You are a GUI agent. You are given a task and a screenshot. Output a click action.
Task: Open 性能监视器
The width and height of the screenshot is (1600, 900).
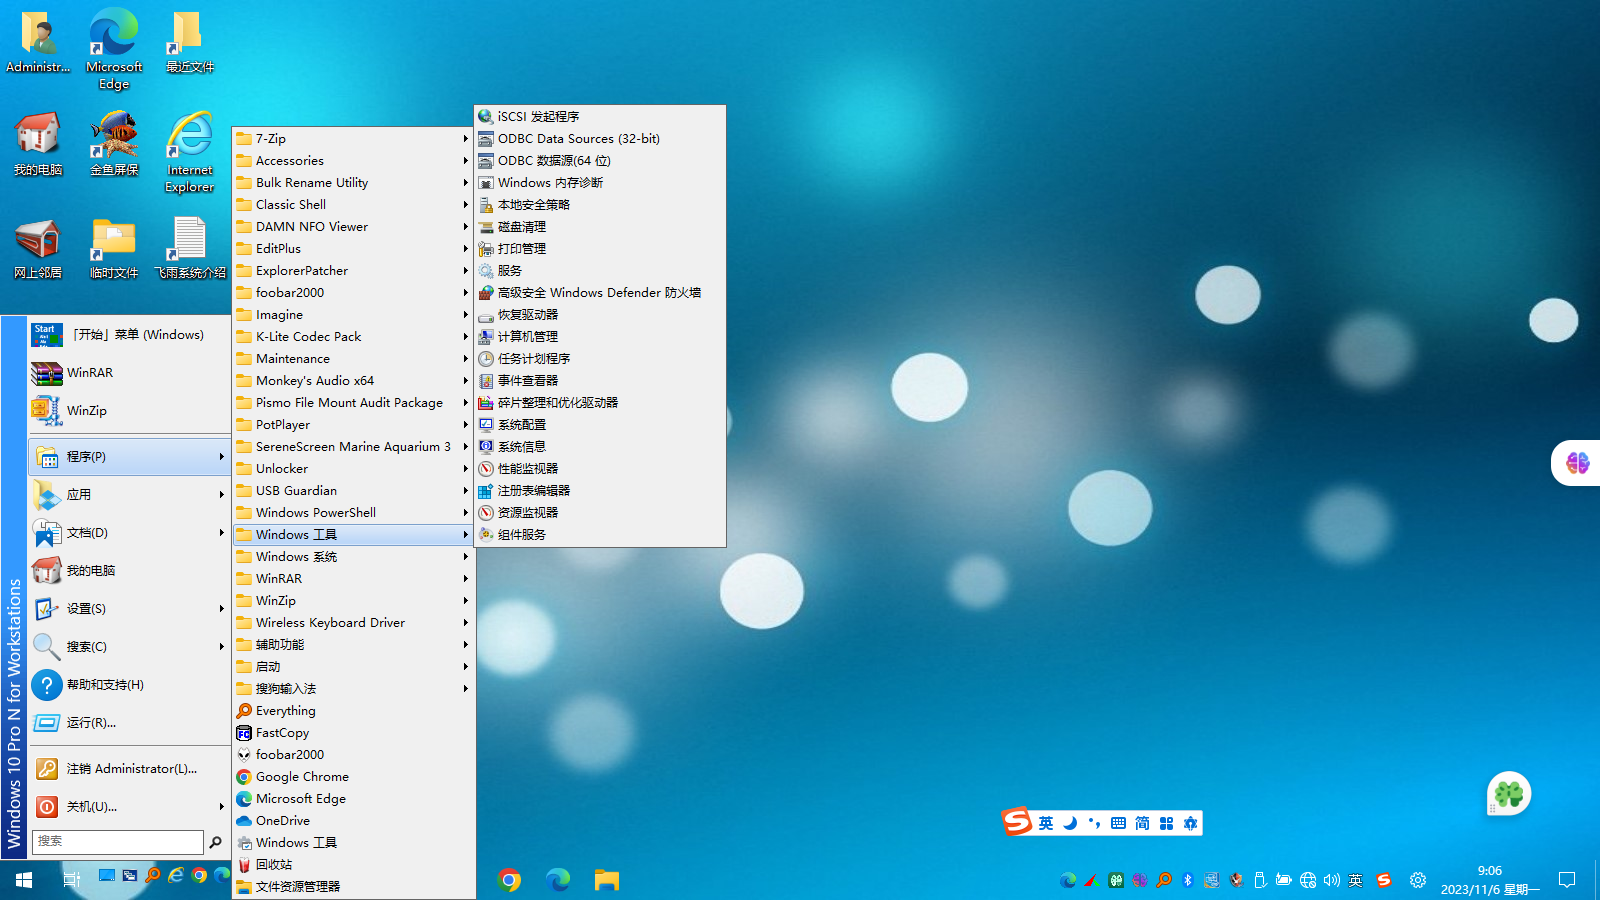pyautogui.click(x=600, y=469)
